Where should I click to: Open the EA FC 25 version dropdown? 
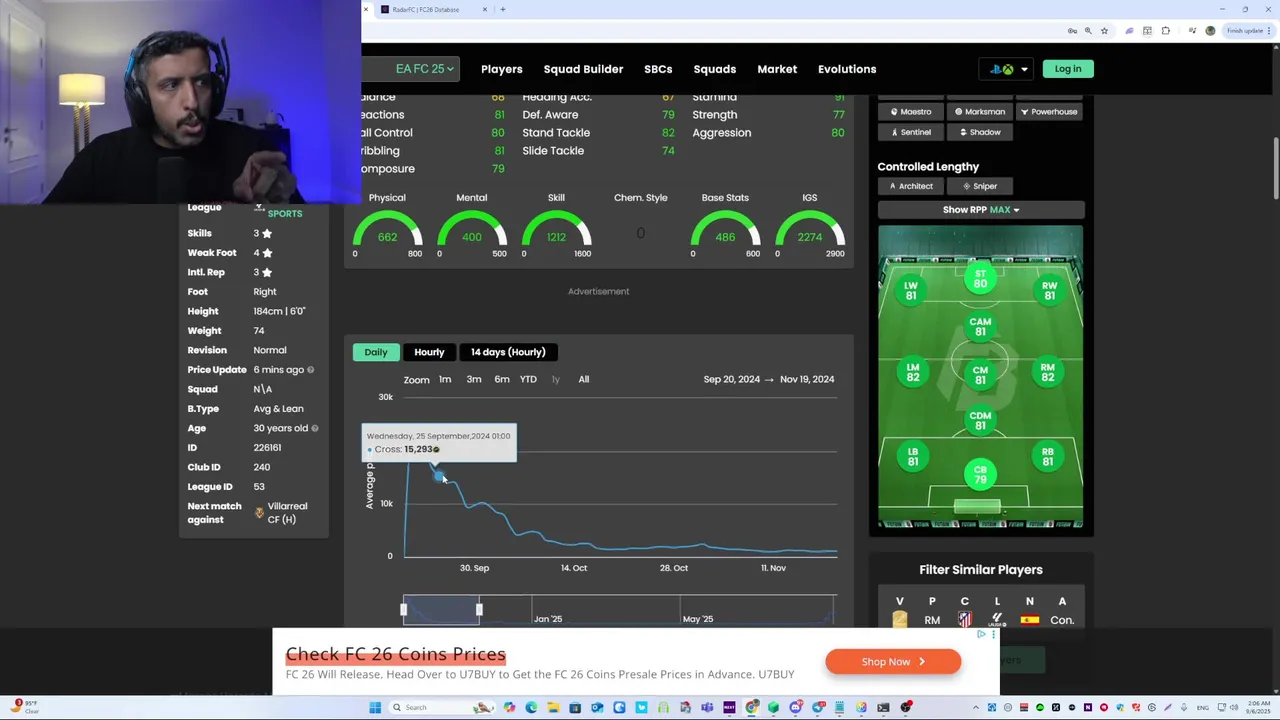[x=424, y=69]
